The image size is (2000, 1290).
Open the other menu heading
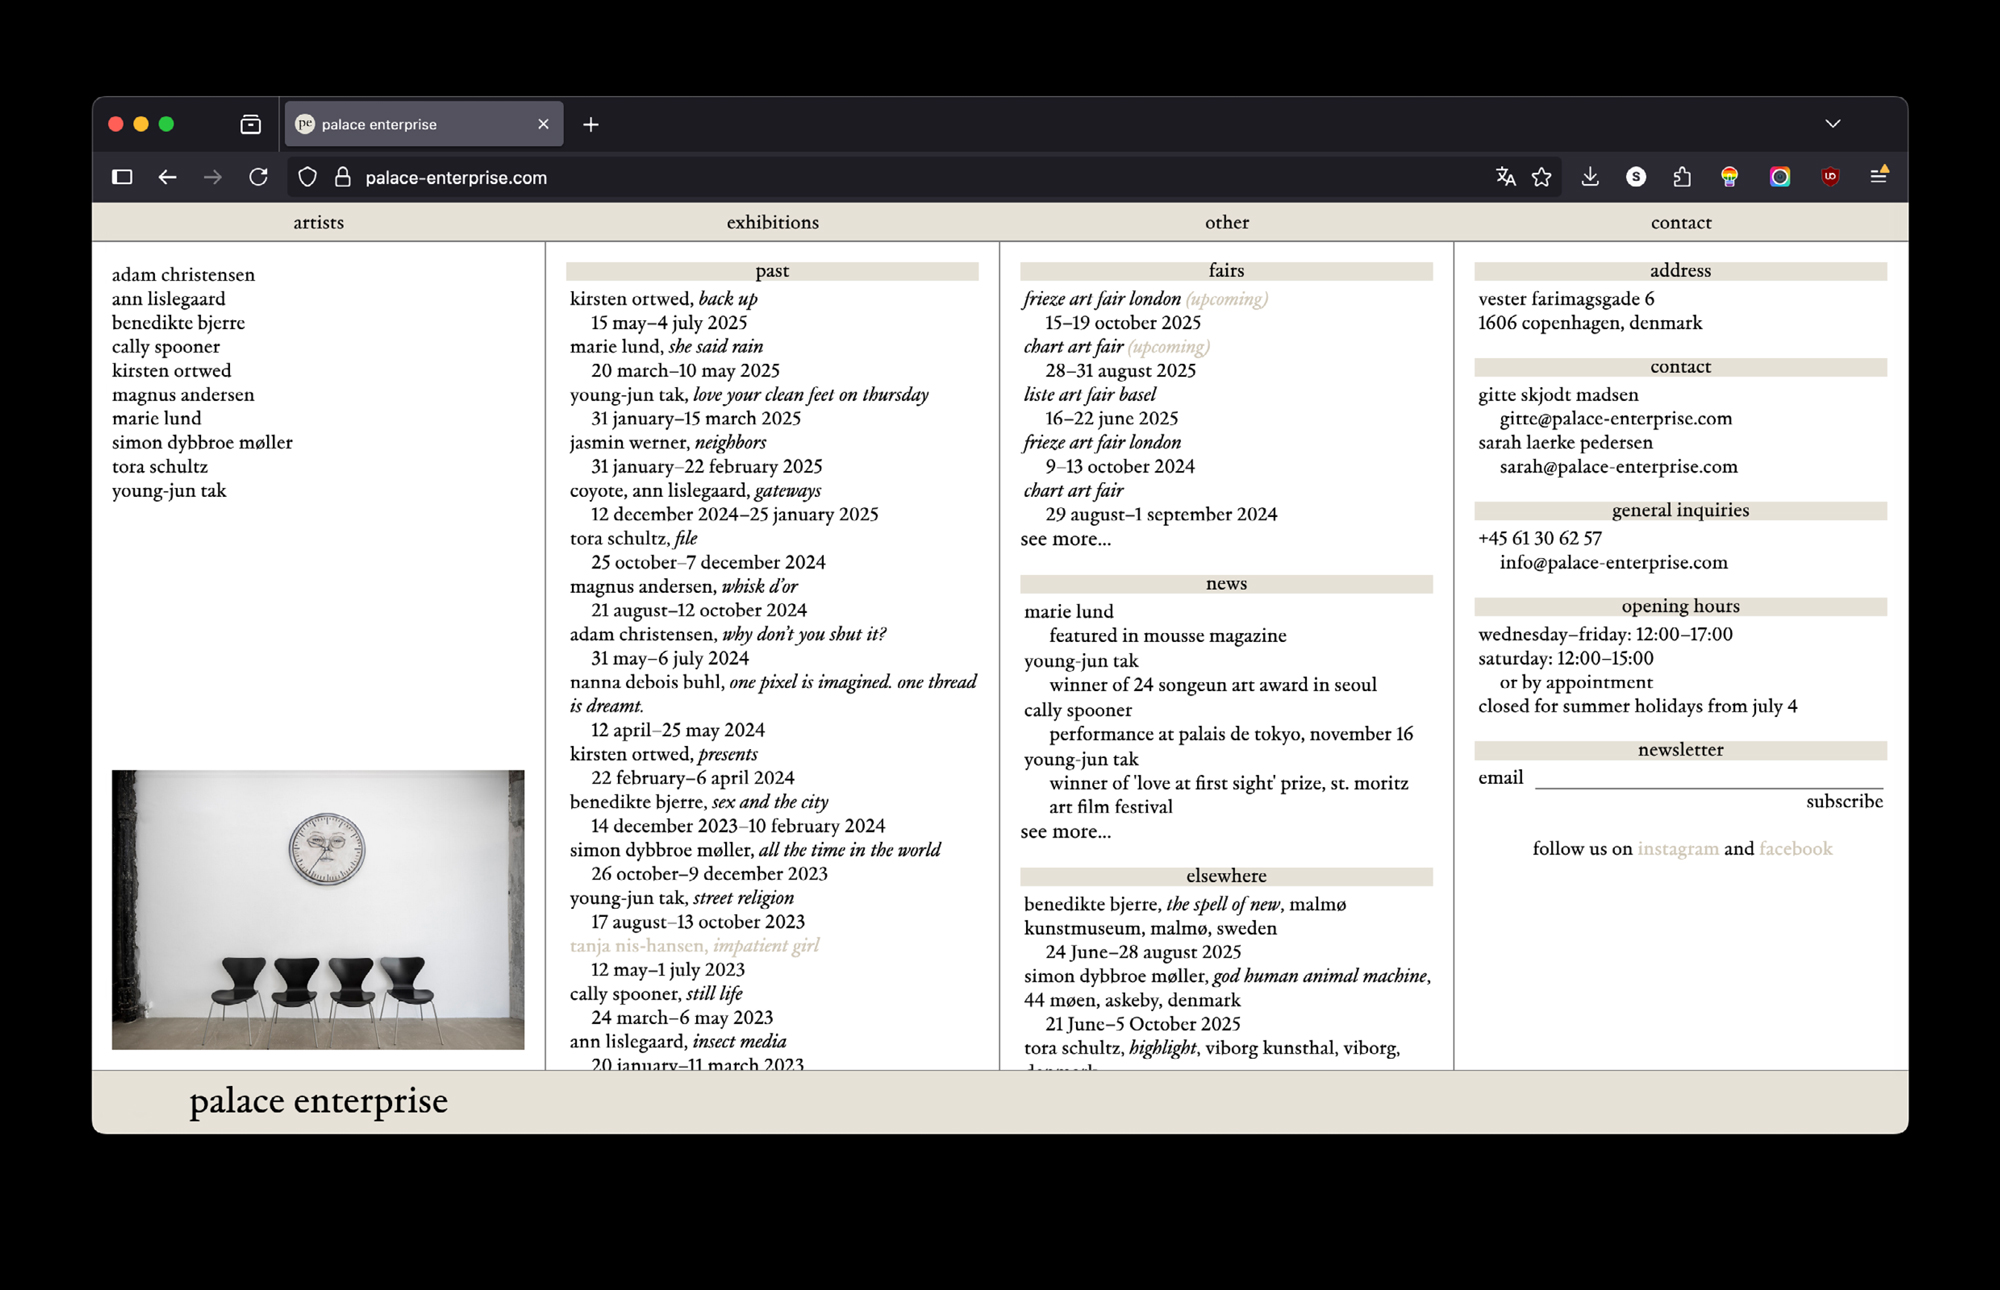pyautogui.click(x=1226, y=222)
